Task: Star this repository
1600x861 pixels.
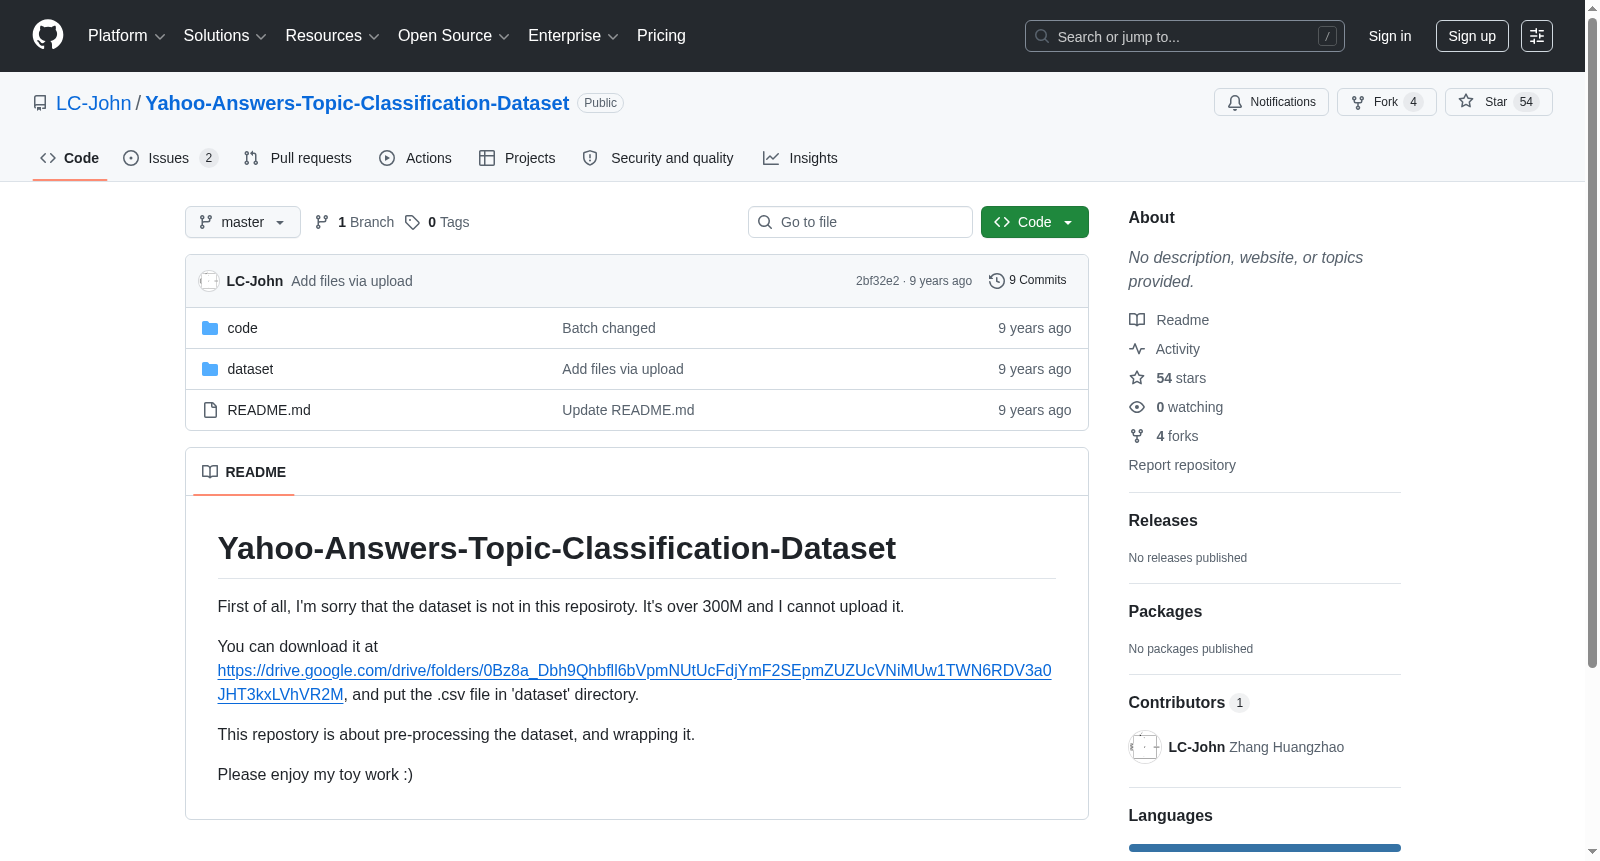Action: pos(1498,102)
